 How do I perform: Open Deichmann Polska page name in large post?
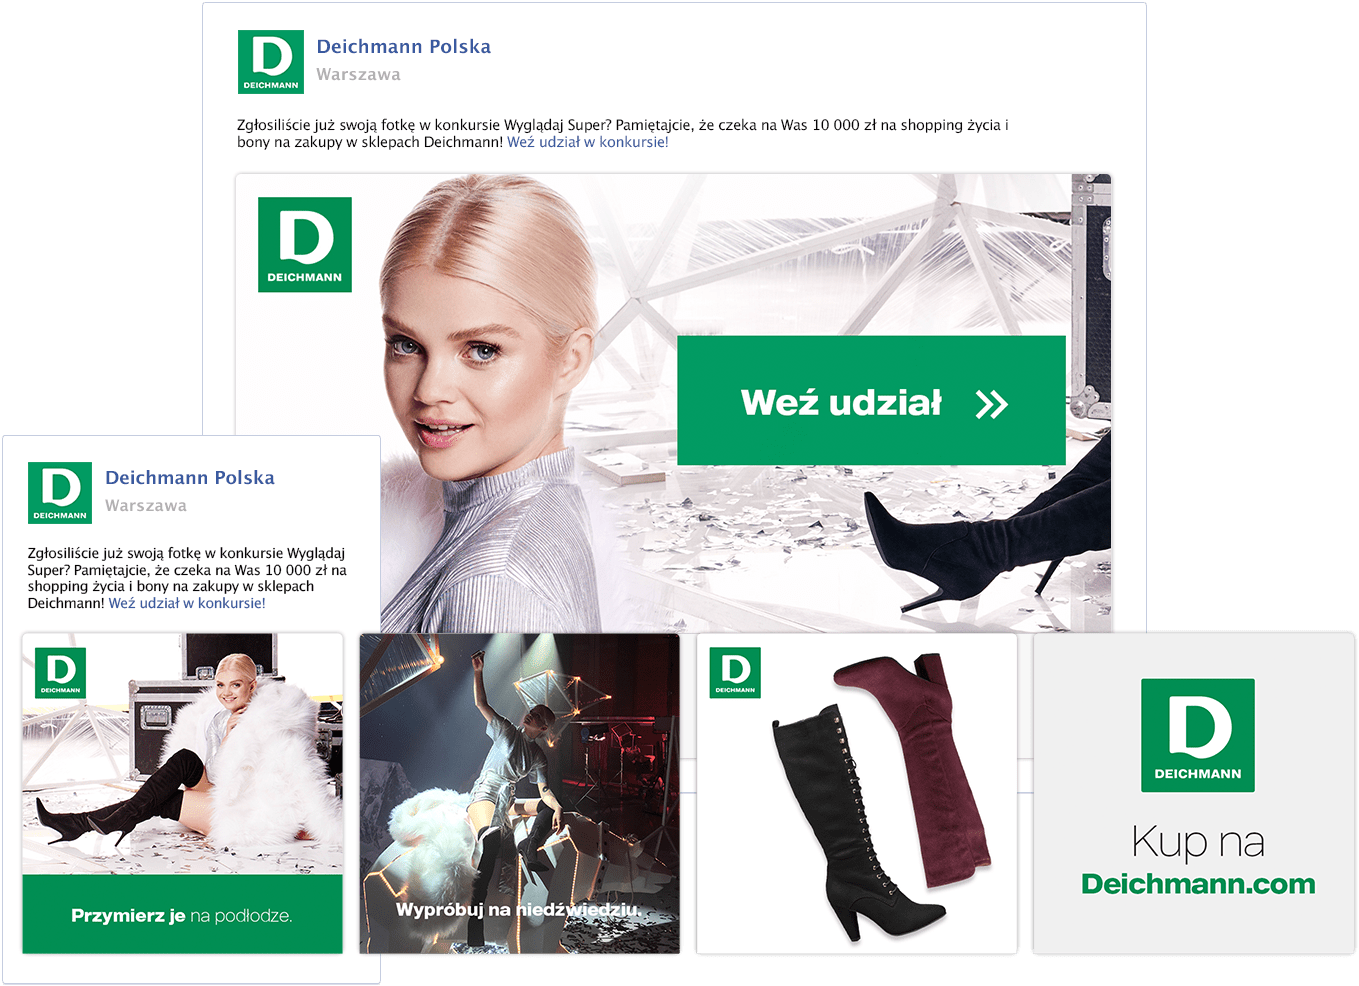click(404, 47)
